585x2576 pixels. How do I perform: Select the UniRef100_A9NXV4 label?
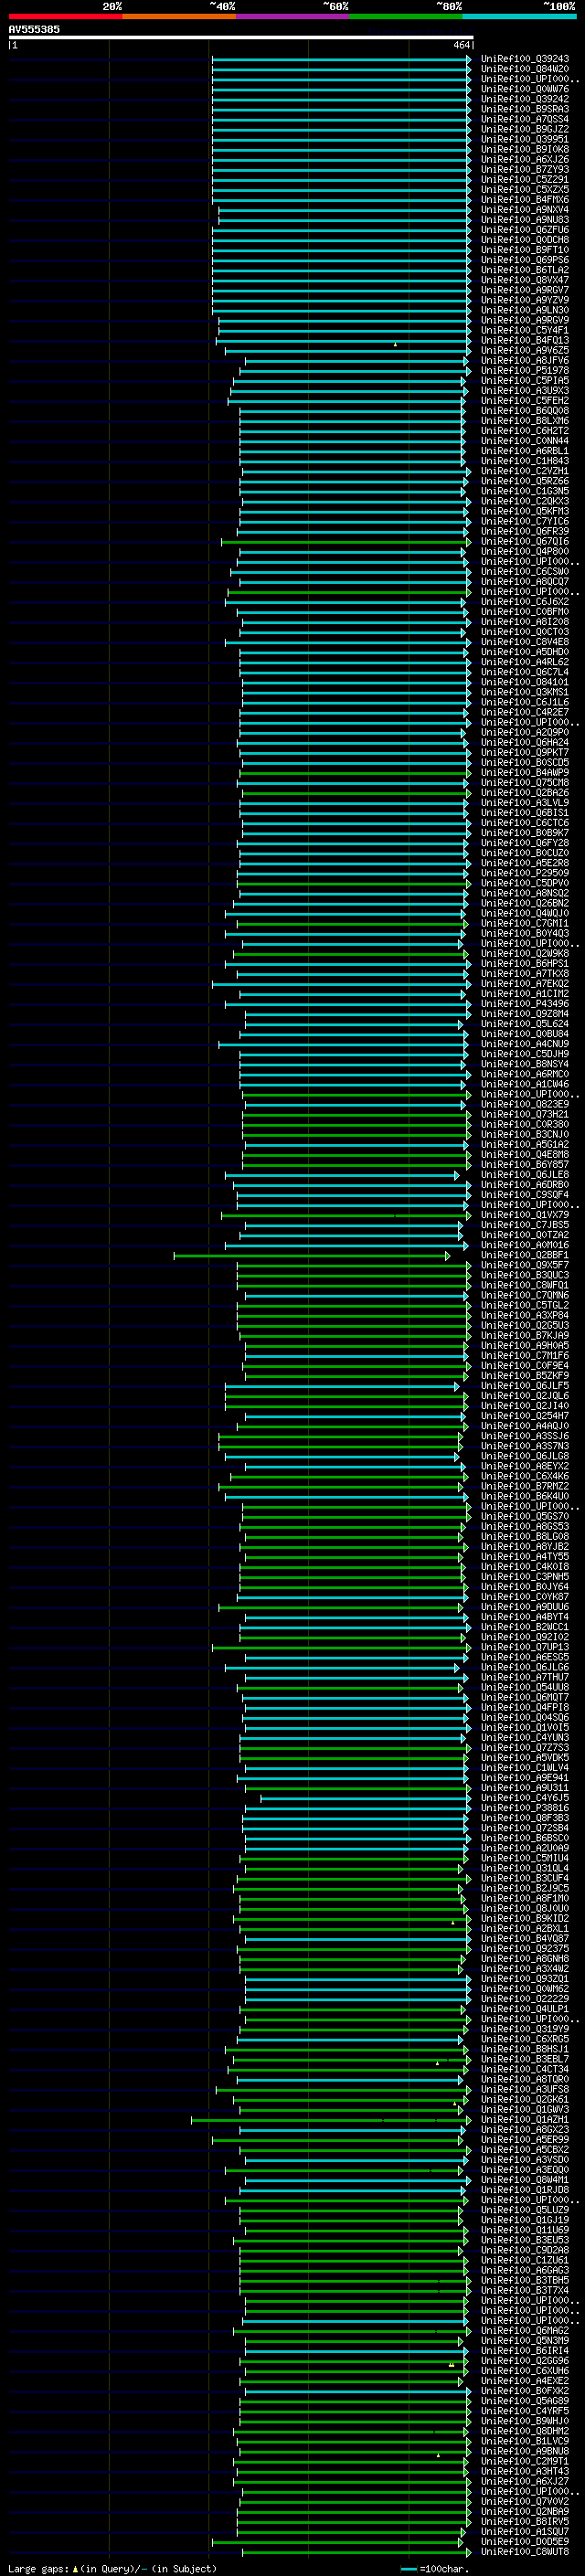coord(525,210)
